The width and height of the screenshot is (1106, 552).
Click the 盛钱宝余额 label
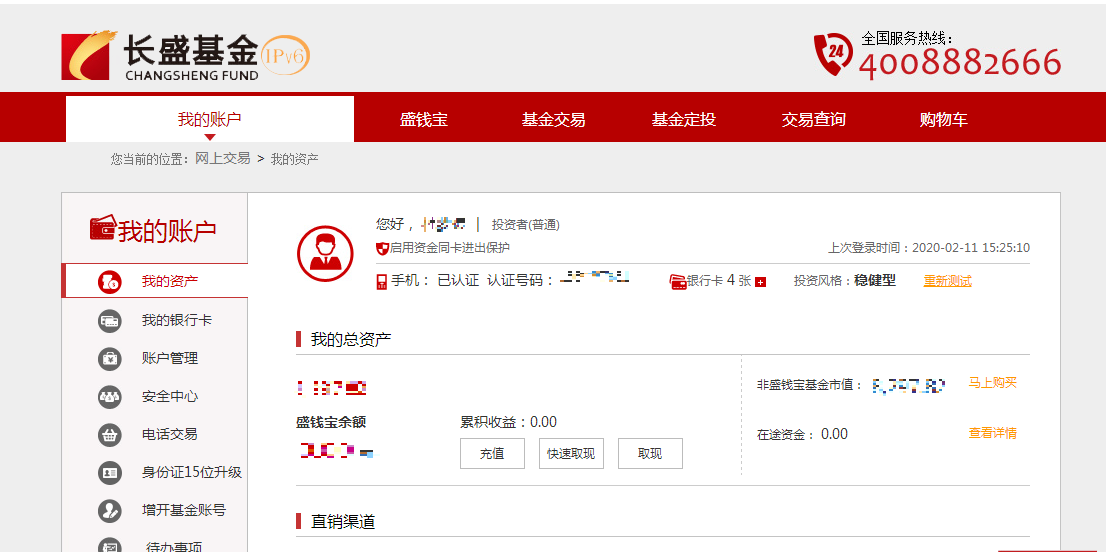[331, 422]
